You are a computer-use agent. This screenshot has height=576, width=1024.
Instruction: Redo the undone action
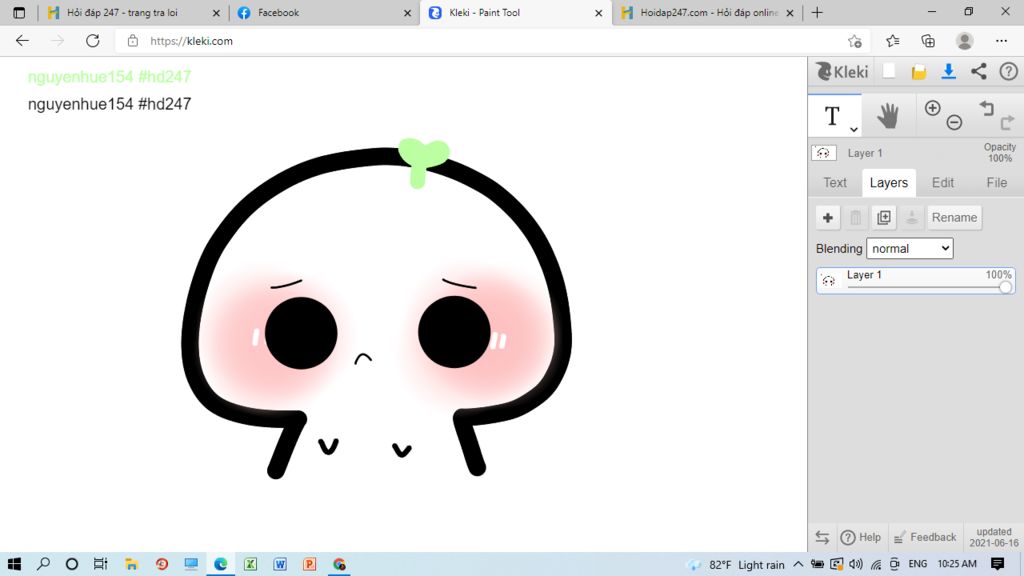point(1007,122)
